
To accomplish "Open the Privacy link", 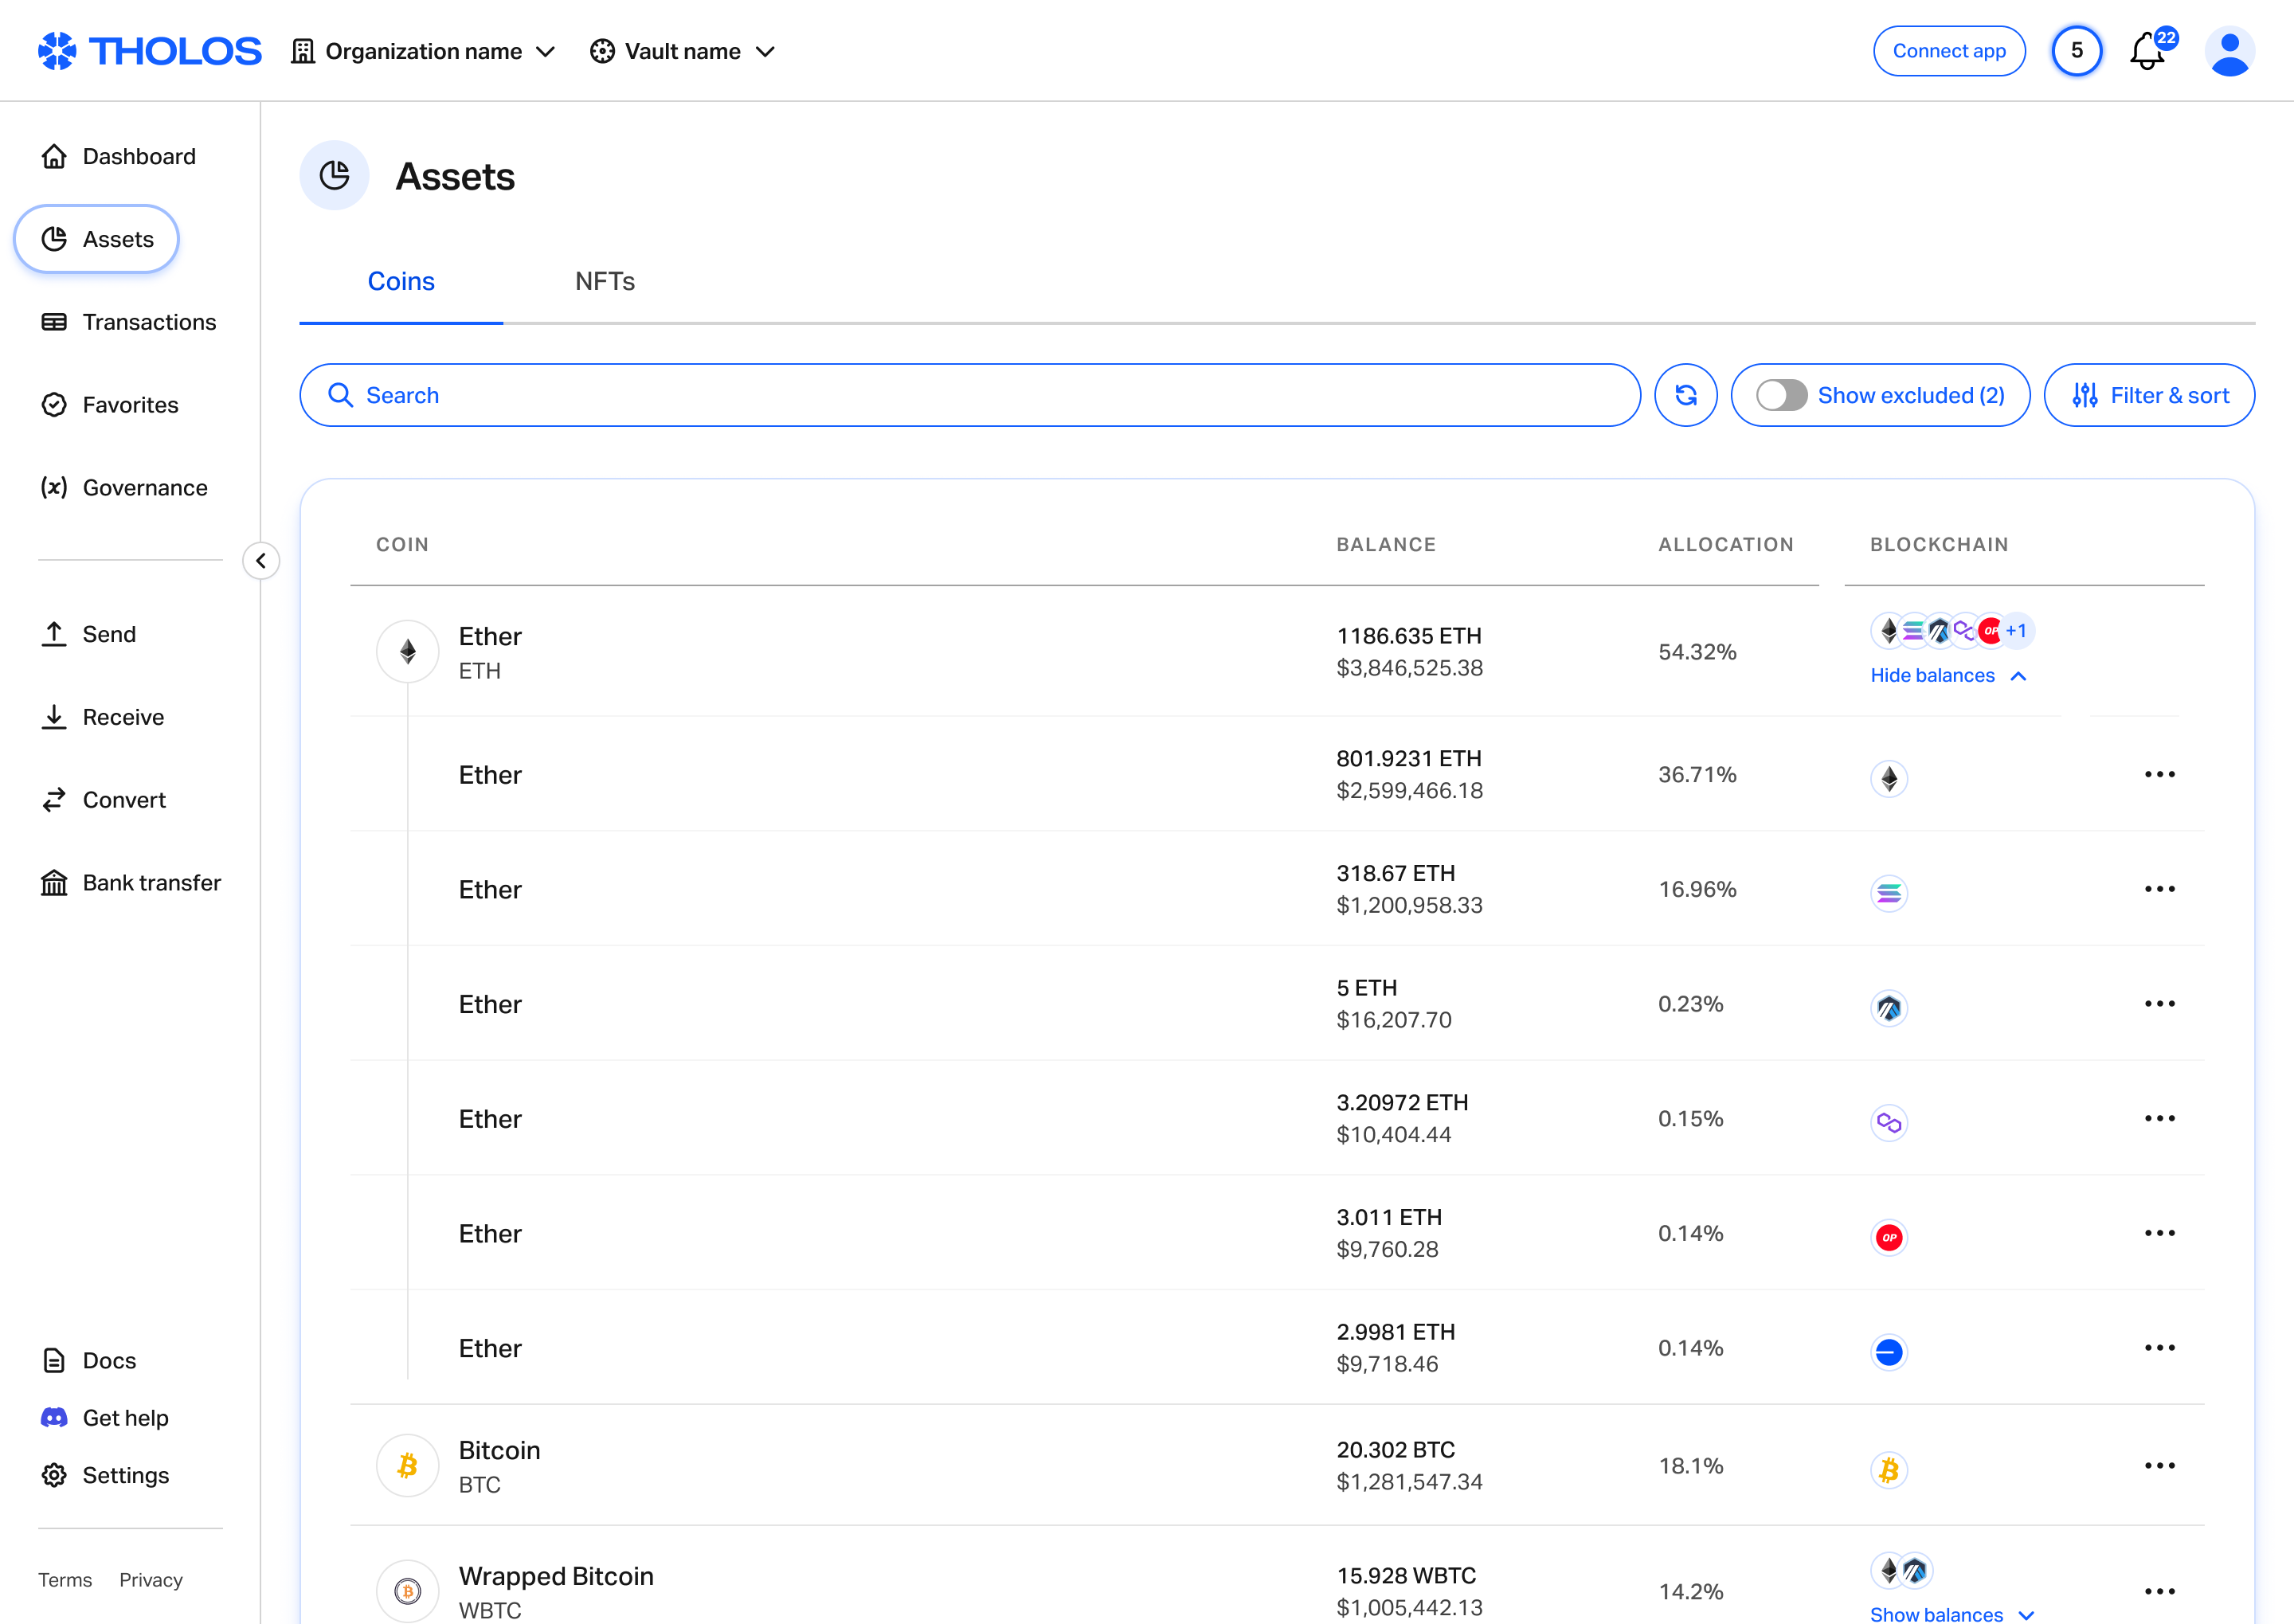I will point(150,1580).
